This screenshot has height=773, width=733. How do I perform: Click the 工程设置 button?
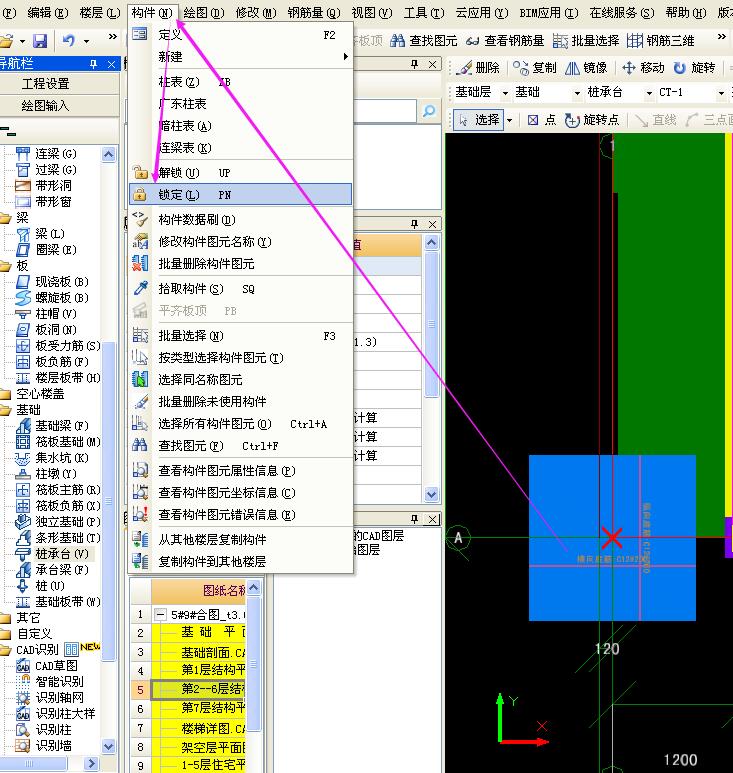point(45,84)
